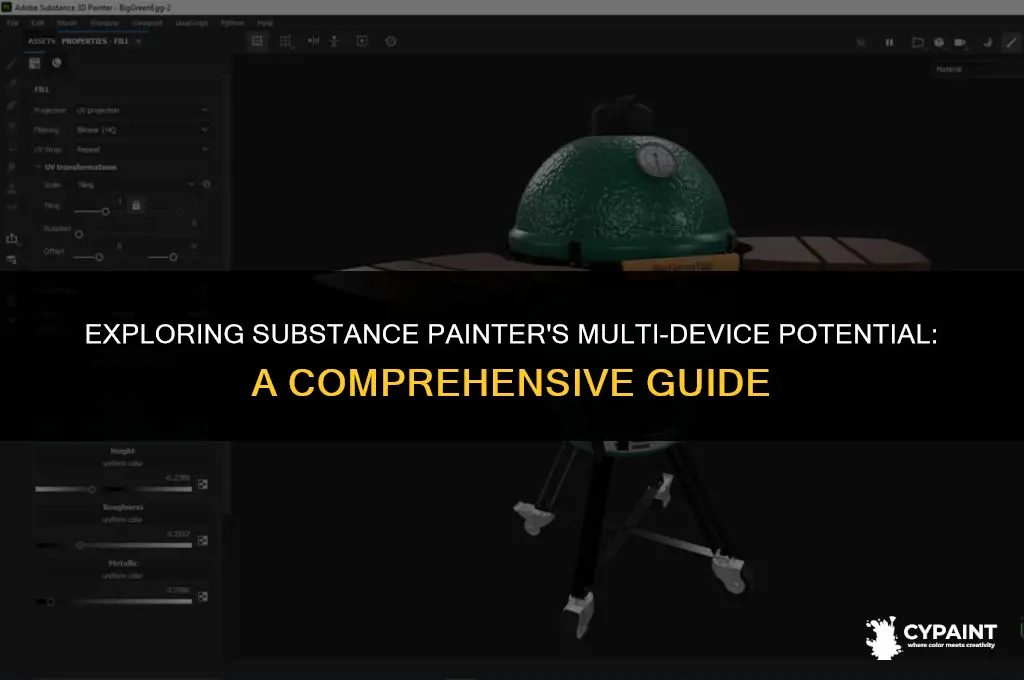Viewport: 1024px width, 680px height.
Task: Click the bottom stack icon in left toolbar
Action: click(12, 260)
